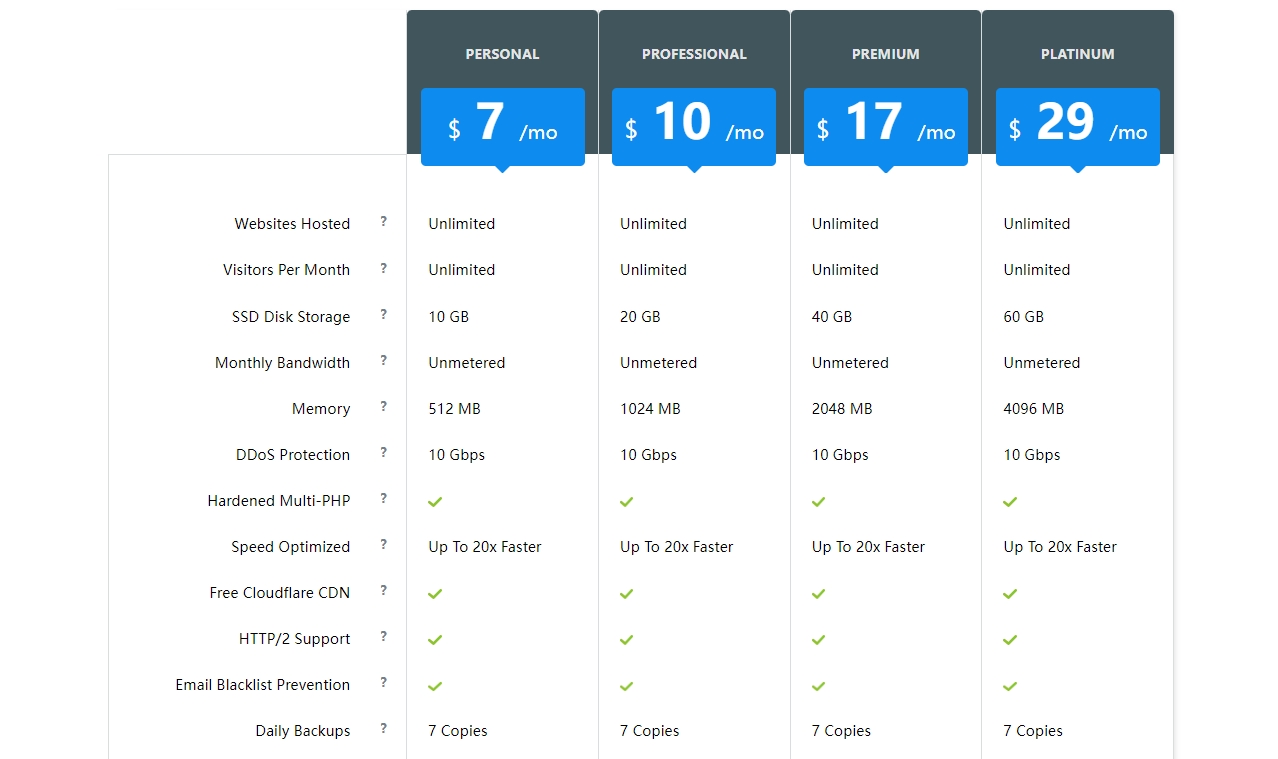Click the question mark next to Visitors Per Month
Image resolution: width=1278 pixels, height=759 pixels.
[x=383, y=268]
